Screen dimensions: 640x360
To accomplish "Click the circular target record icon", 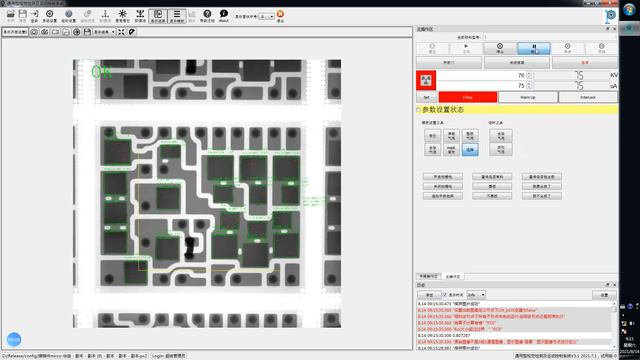I will (x=76, y=32).
